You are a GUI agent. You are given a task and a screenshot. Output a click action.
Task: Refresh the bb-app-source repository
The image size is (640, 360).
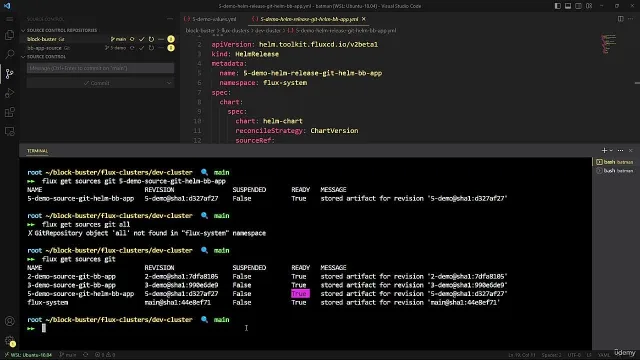[x=151, y=48]
